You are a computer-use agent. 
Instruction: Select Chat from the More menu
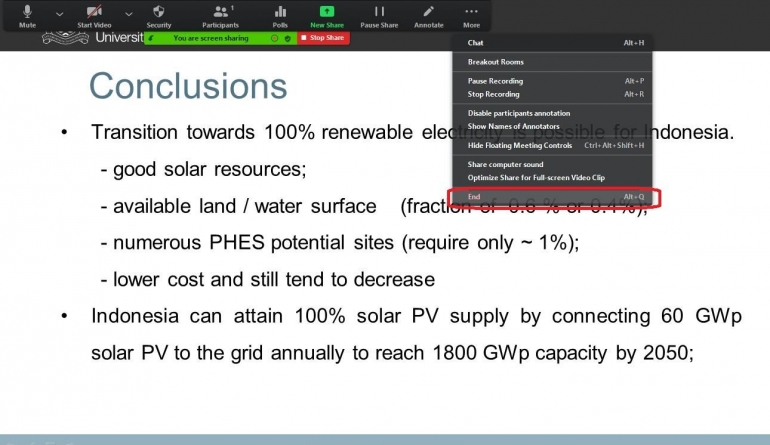tap(476, 43)
